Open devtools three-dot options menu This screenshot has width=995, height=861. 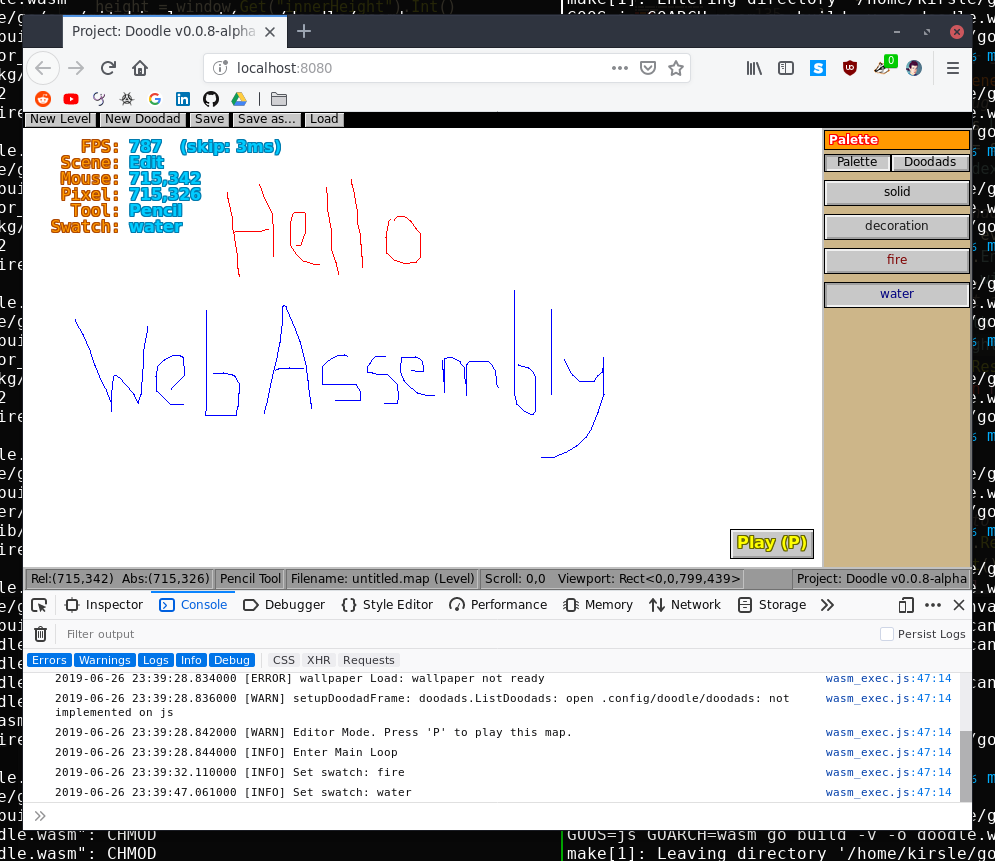tap(933, 605)
